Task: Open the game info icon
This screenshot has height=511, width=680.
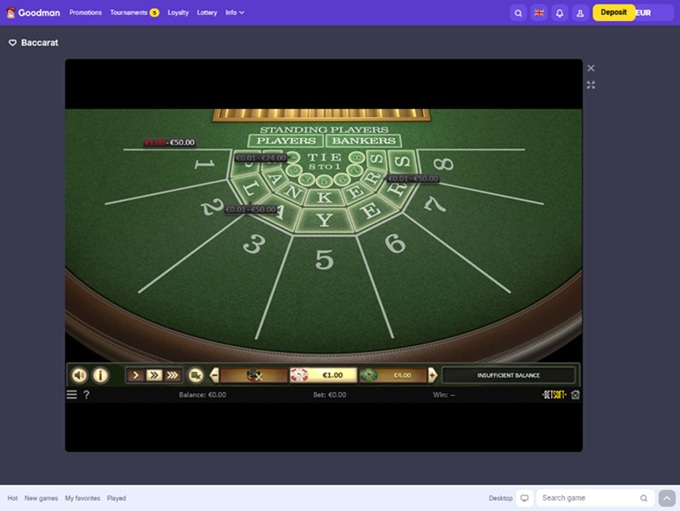Action: [100, 375]
